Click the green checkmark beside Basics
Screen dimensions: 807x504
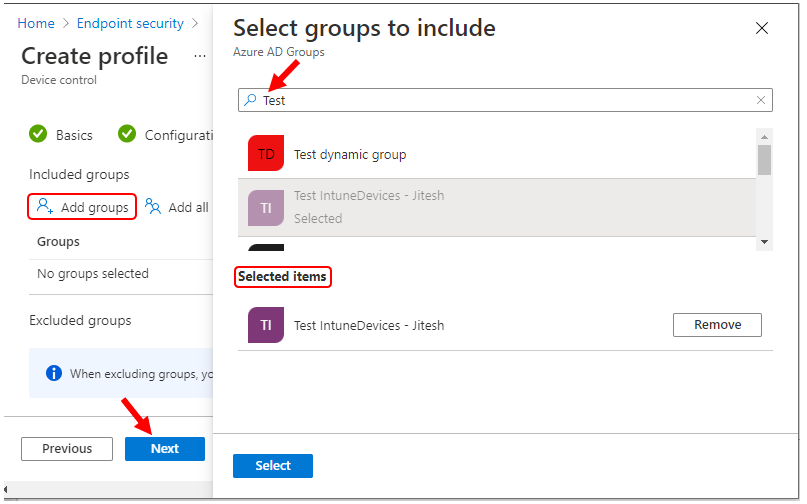pyautogui.click(x=38, y=134)
